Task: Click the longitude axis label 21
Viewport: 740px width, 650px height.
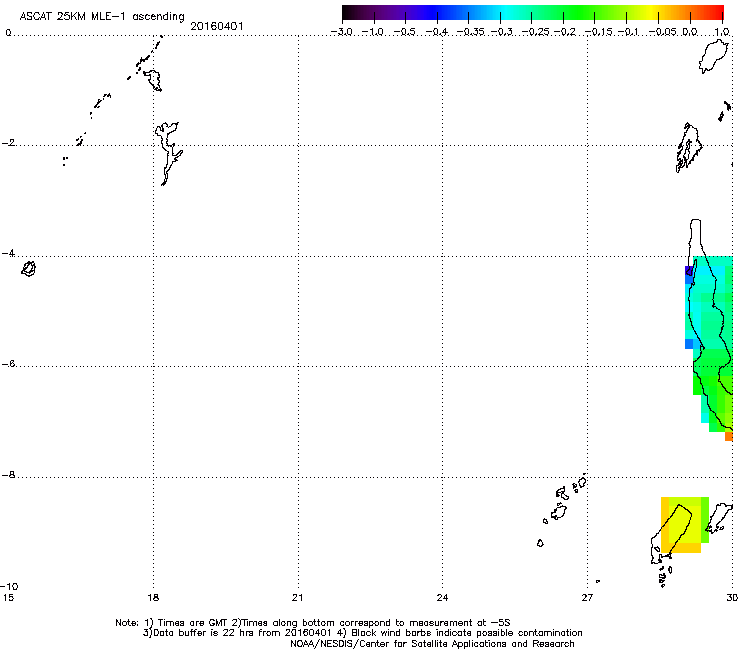Action: point(298,598)
